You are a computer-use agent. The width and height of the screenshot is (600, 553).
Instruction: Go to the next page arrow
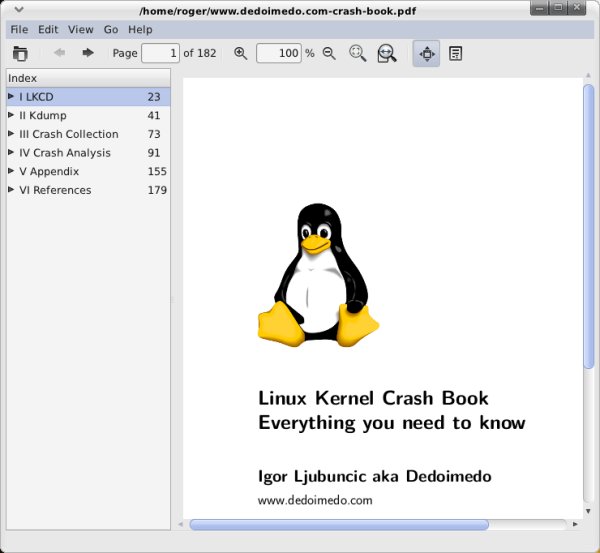88,53
